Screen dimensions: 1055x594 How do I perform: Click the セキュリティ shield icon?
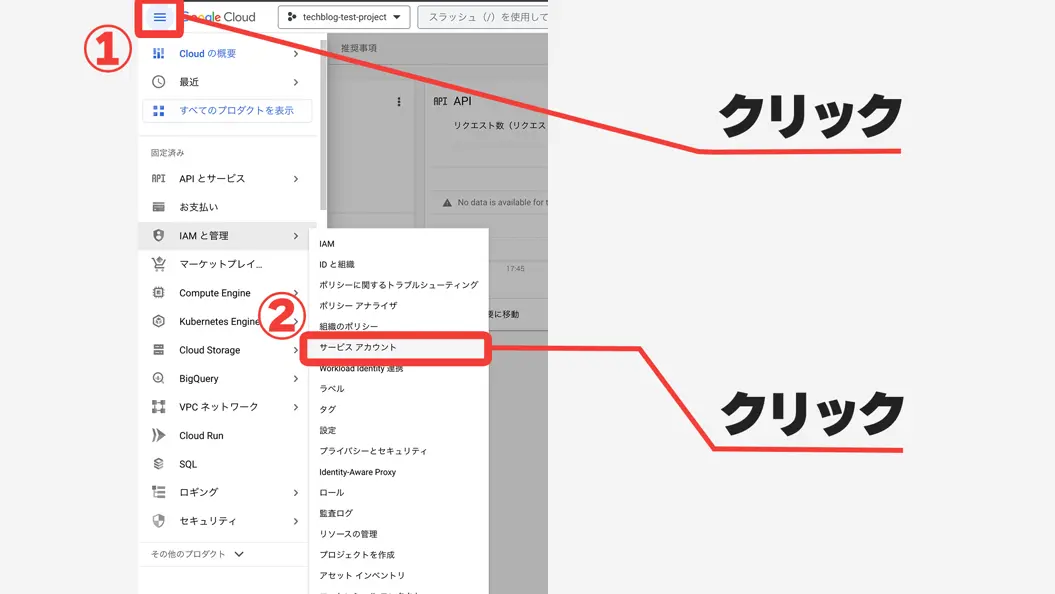coord(158,521)
